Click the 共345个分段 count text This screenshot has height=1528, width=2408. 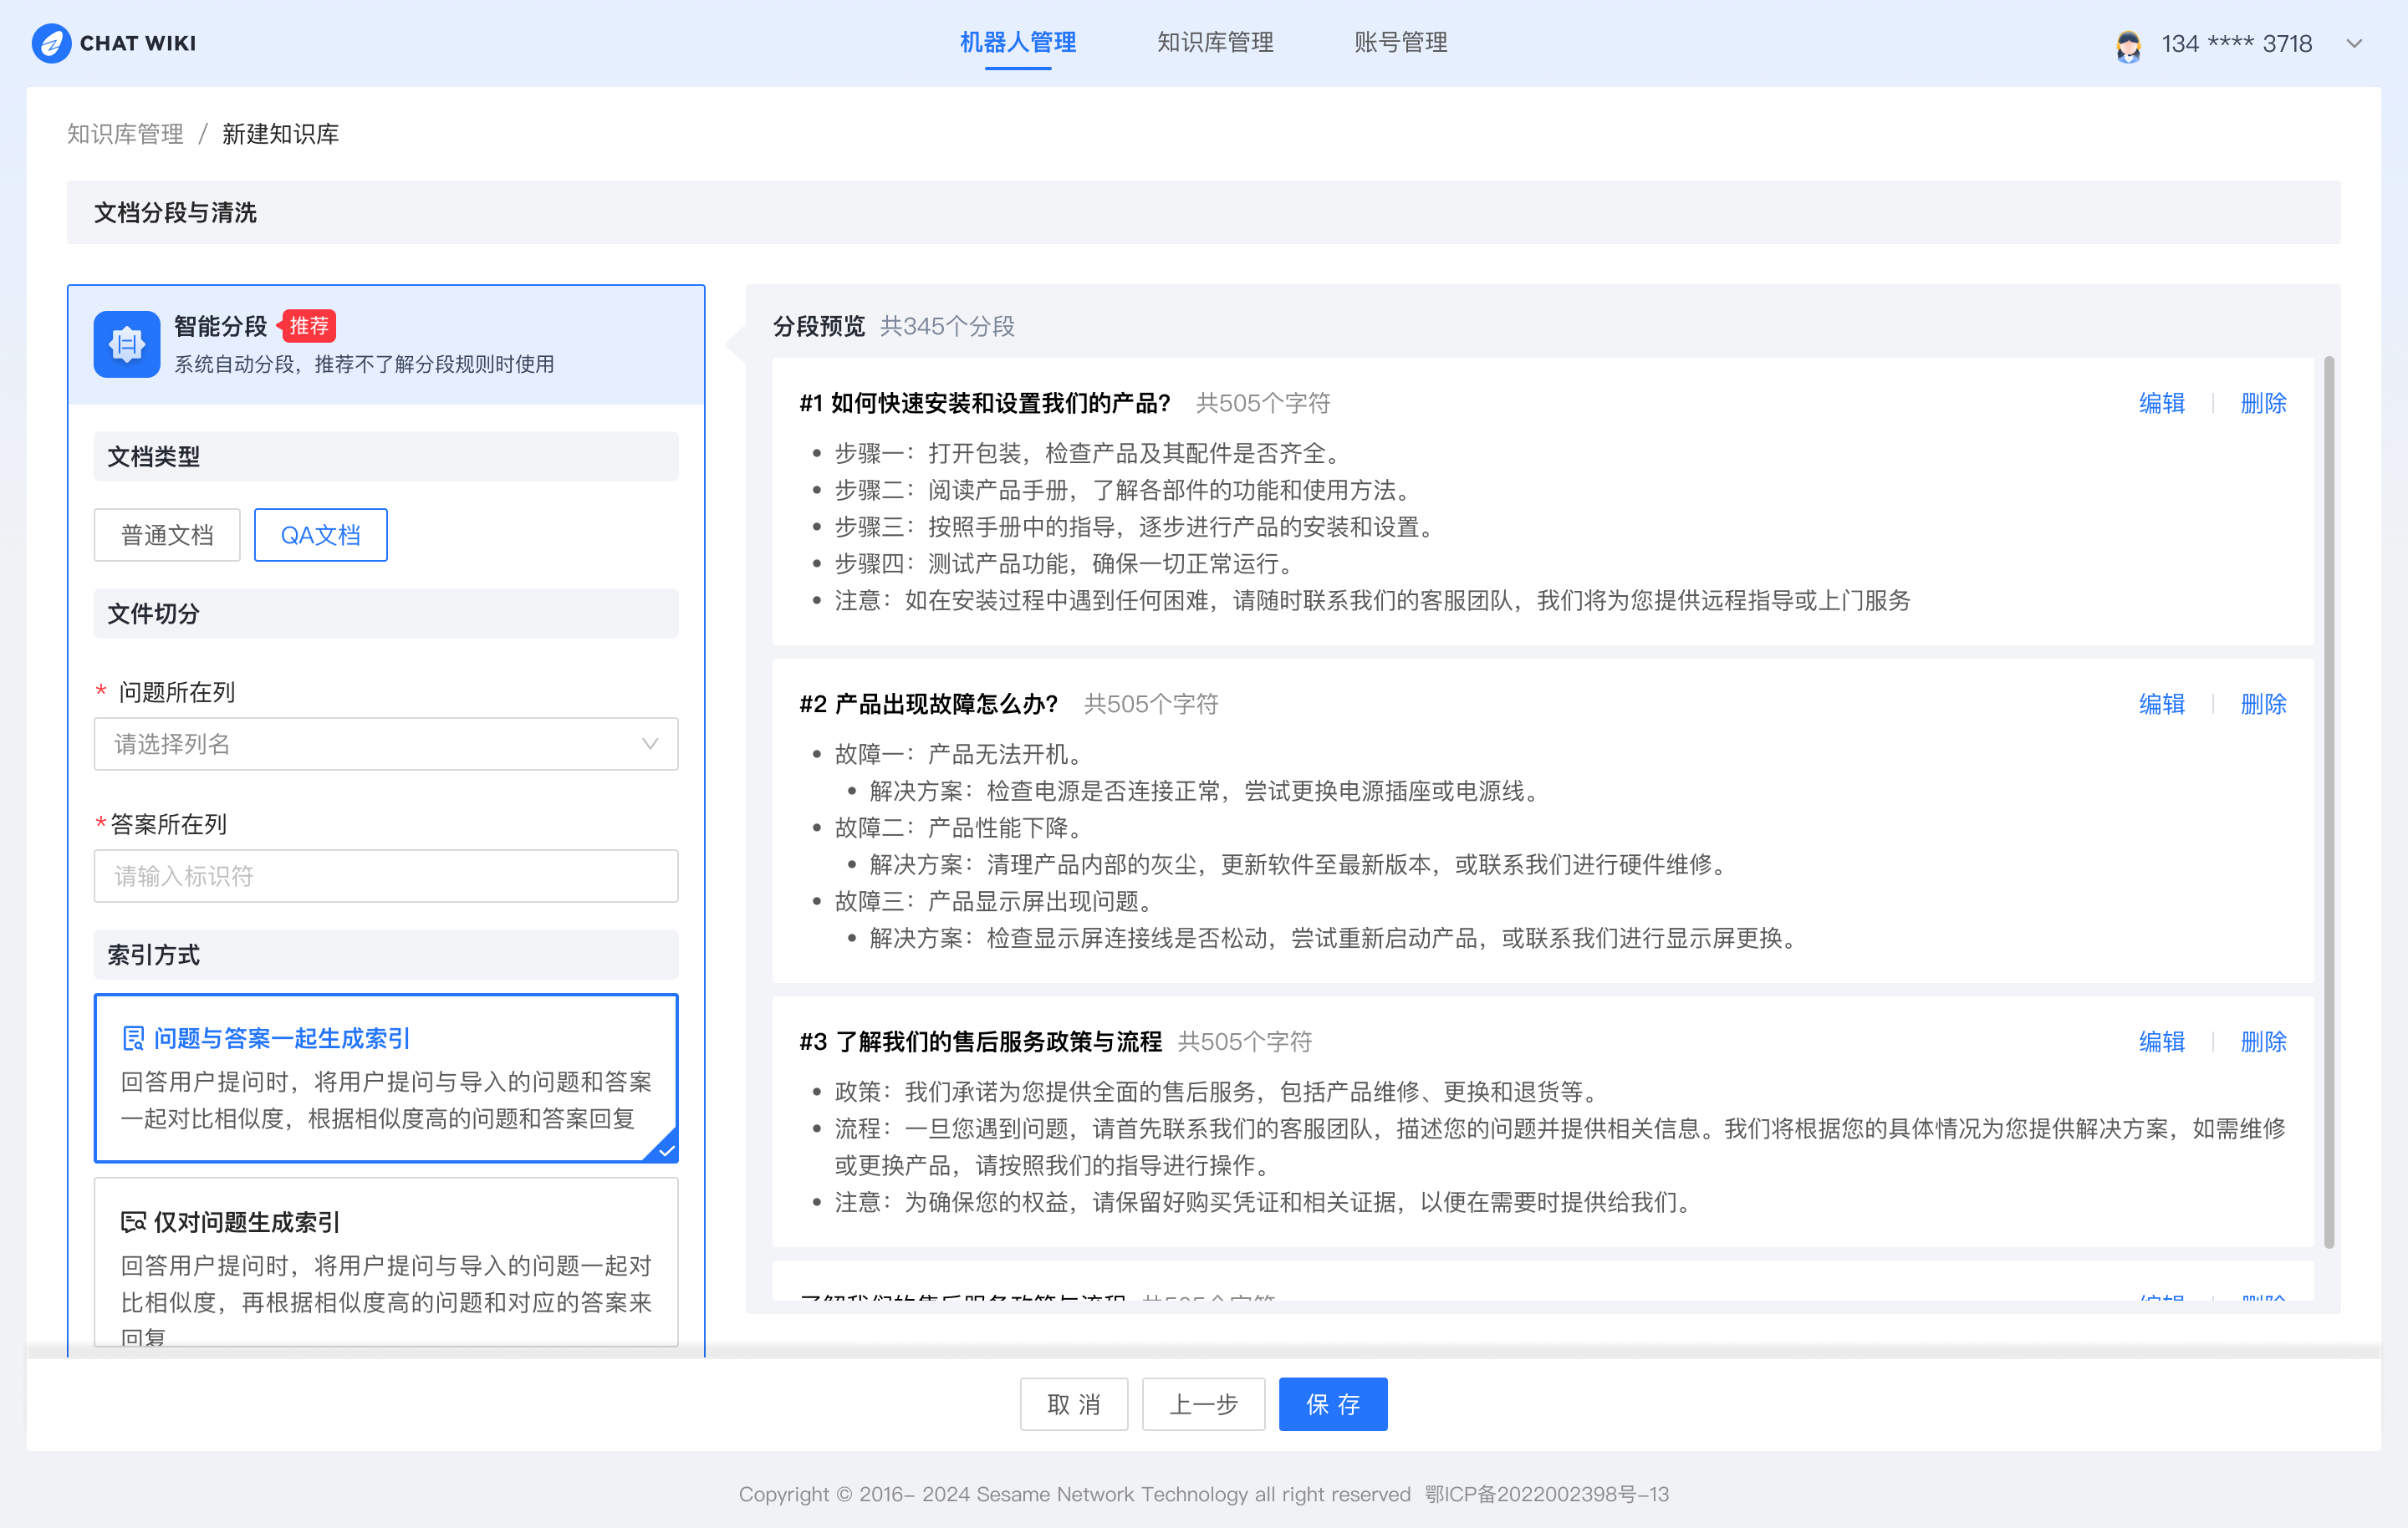pyautogui.click(x=947, y=326)
